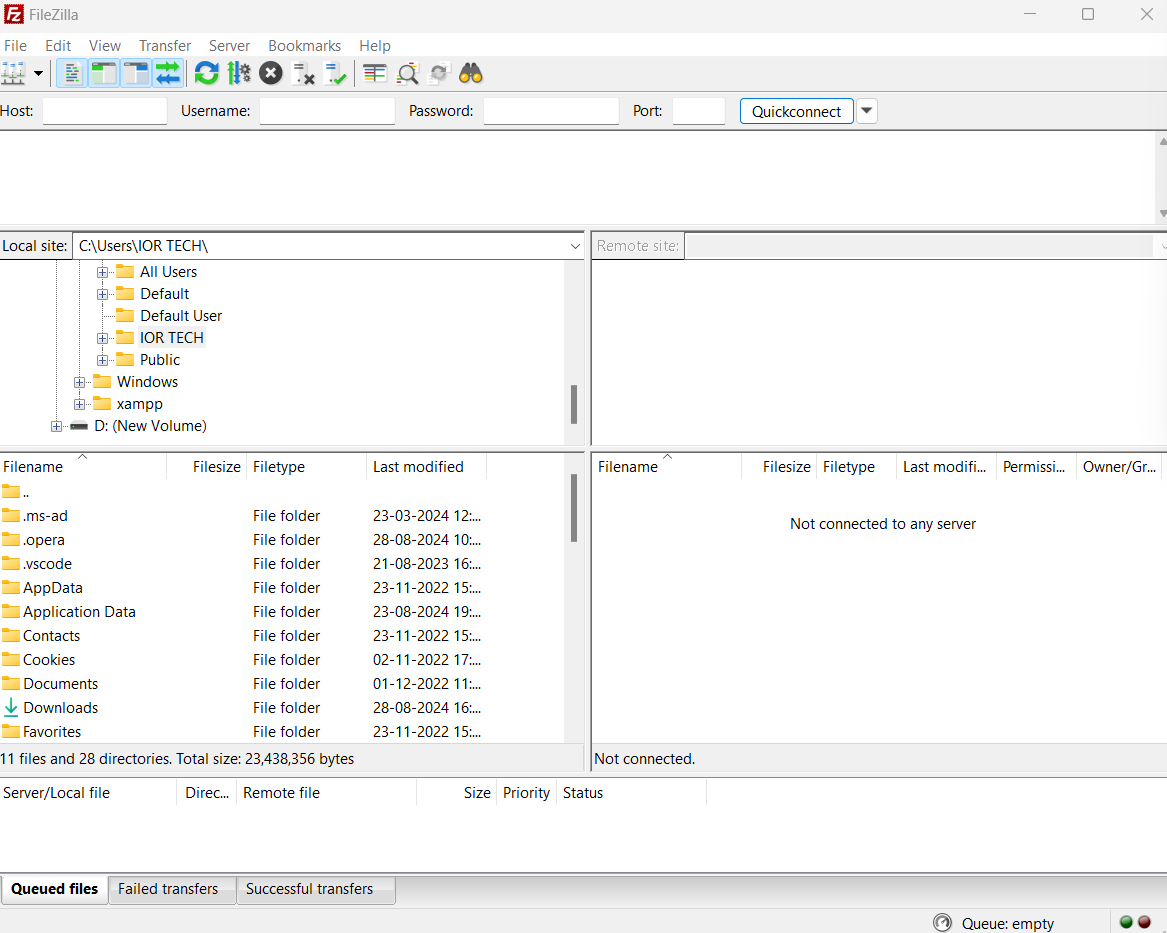Open the Transfer menu
The image size is (1167, 933).
pos(165,45)
